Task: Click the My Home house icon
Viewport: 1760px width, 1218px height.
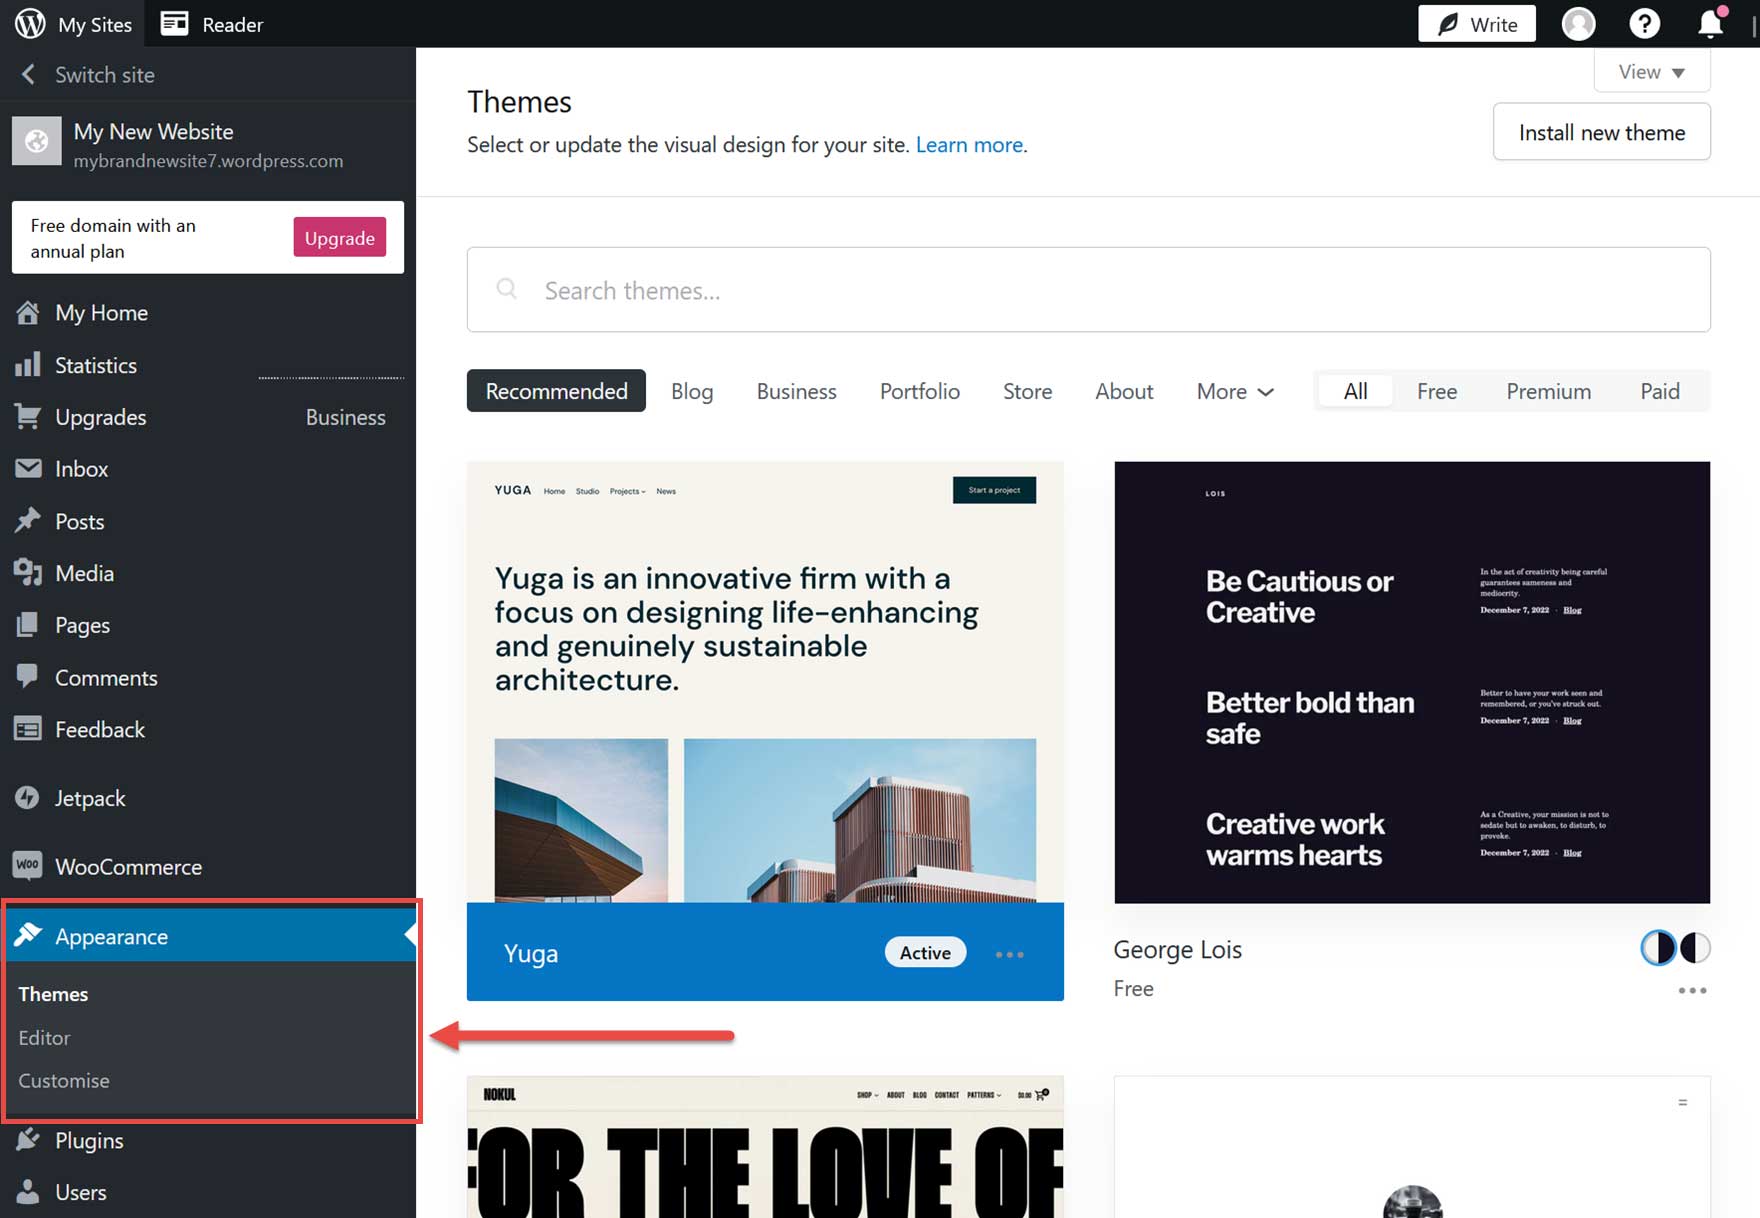Action: click(x=28, y=313)
